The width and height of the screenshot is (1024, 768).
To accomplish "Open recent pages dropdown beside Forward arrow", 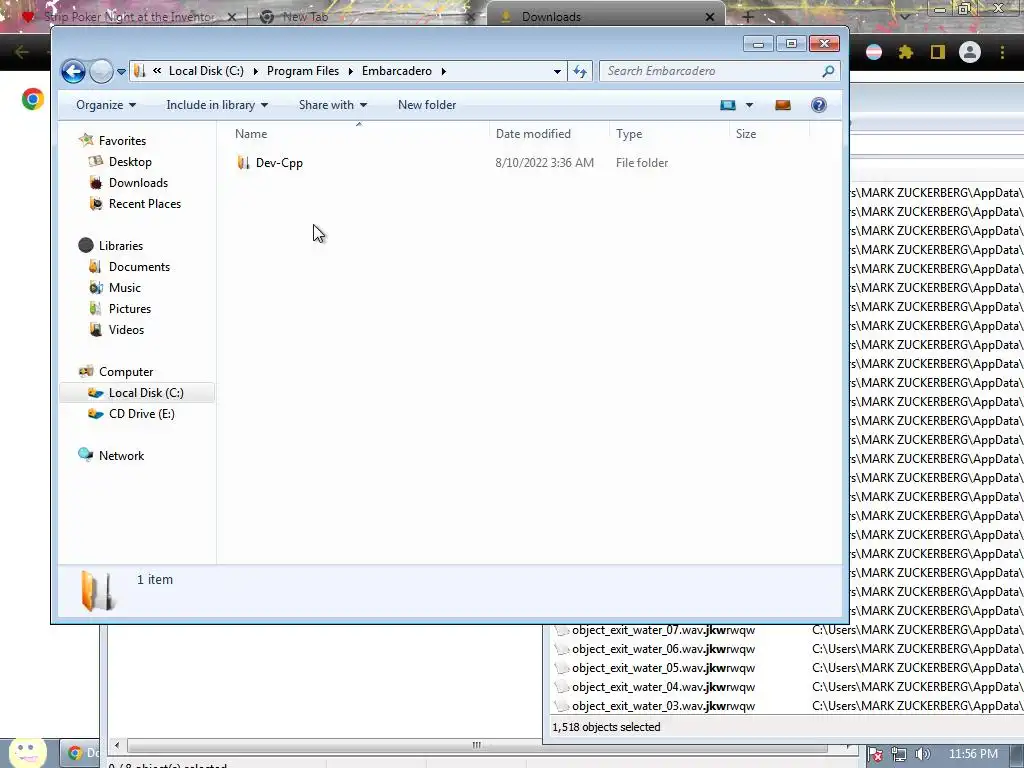I will tap(121, 71).
